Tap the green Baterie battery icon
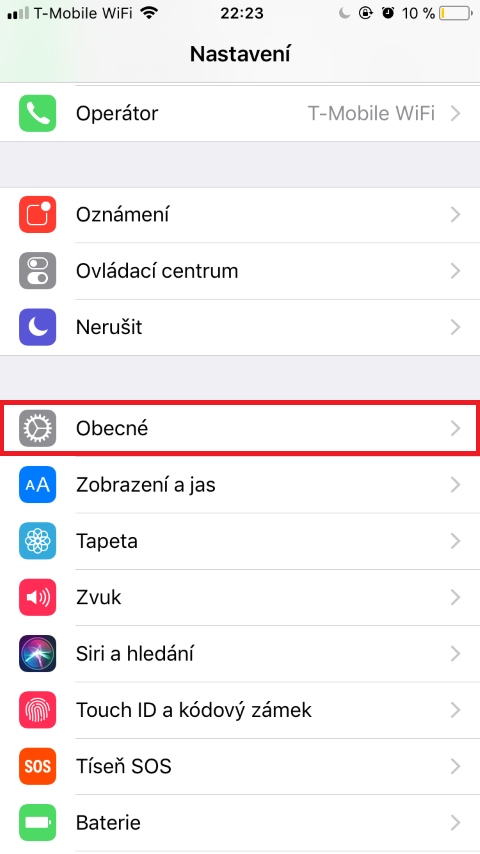The image size is (480, 854). tap(38, 822)
